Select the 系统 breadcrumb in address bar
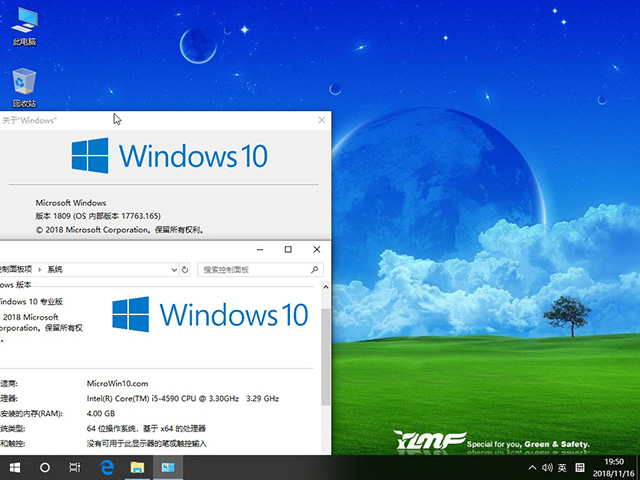Viewport: 640px width, 480px height. click(x=55, y=269)
